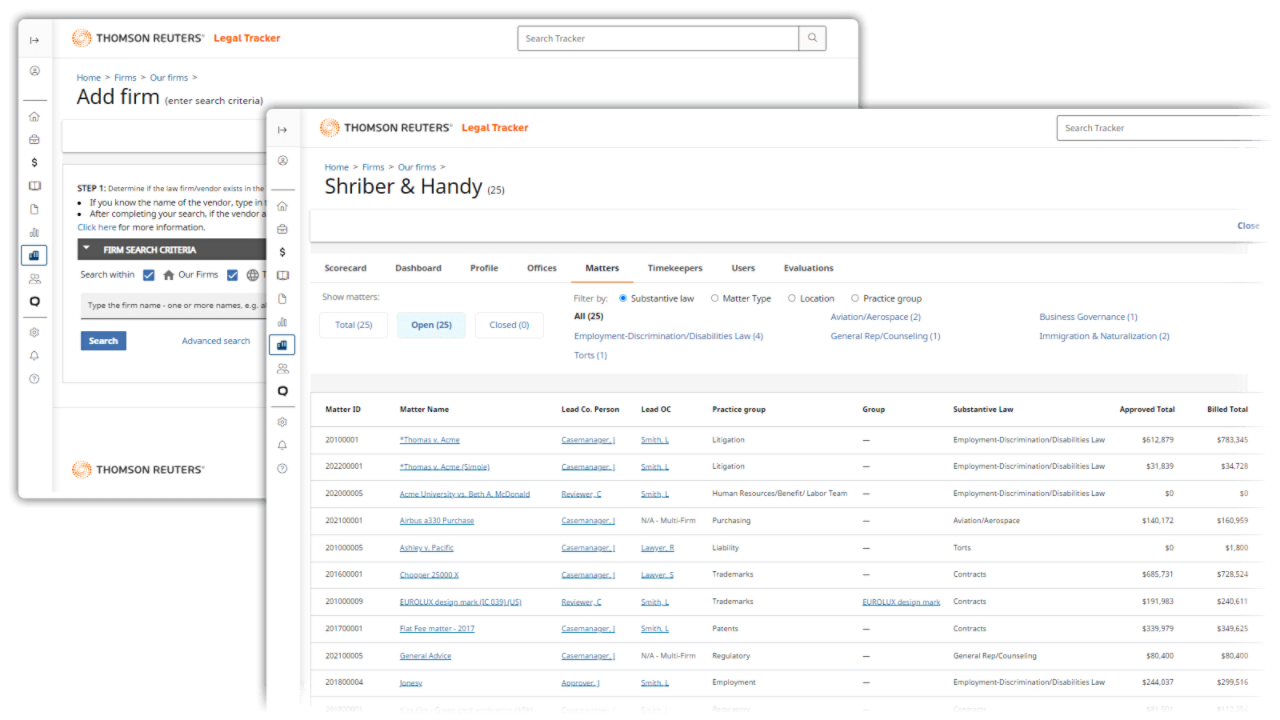Select the Matter Type filter radio button
1280x720 pixels.
coord(715,298)
